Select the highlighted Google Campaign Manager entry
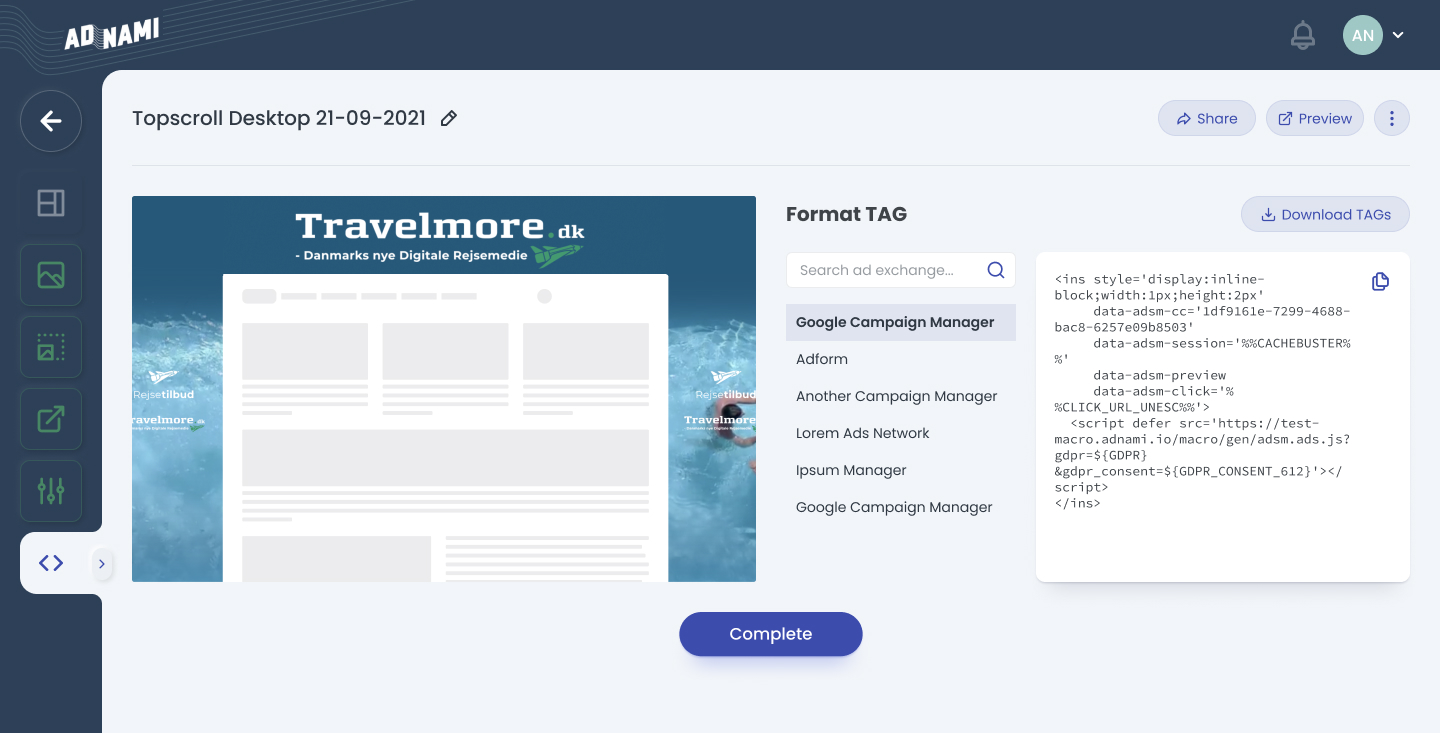1440x733 pixels. click(x=901, y=322)
